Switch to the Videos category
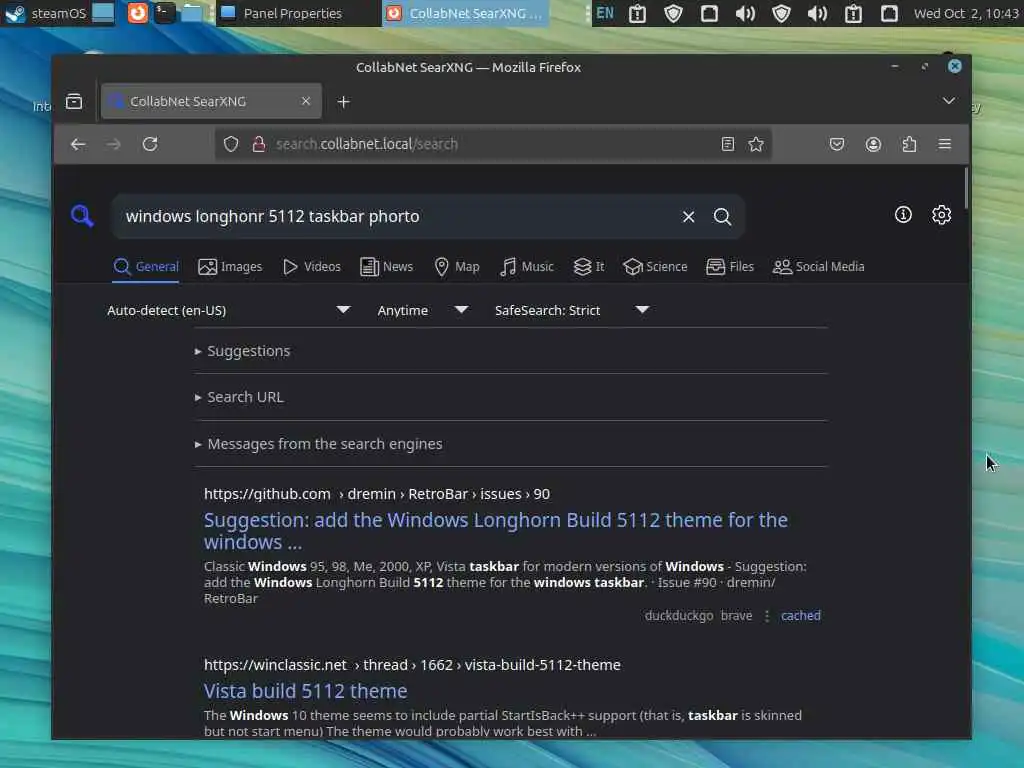1024x768 pixels. (x=312, y=266)
